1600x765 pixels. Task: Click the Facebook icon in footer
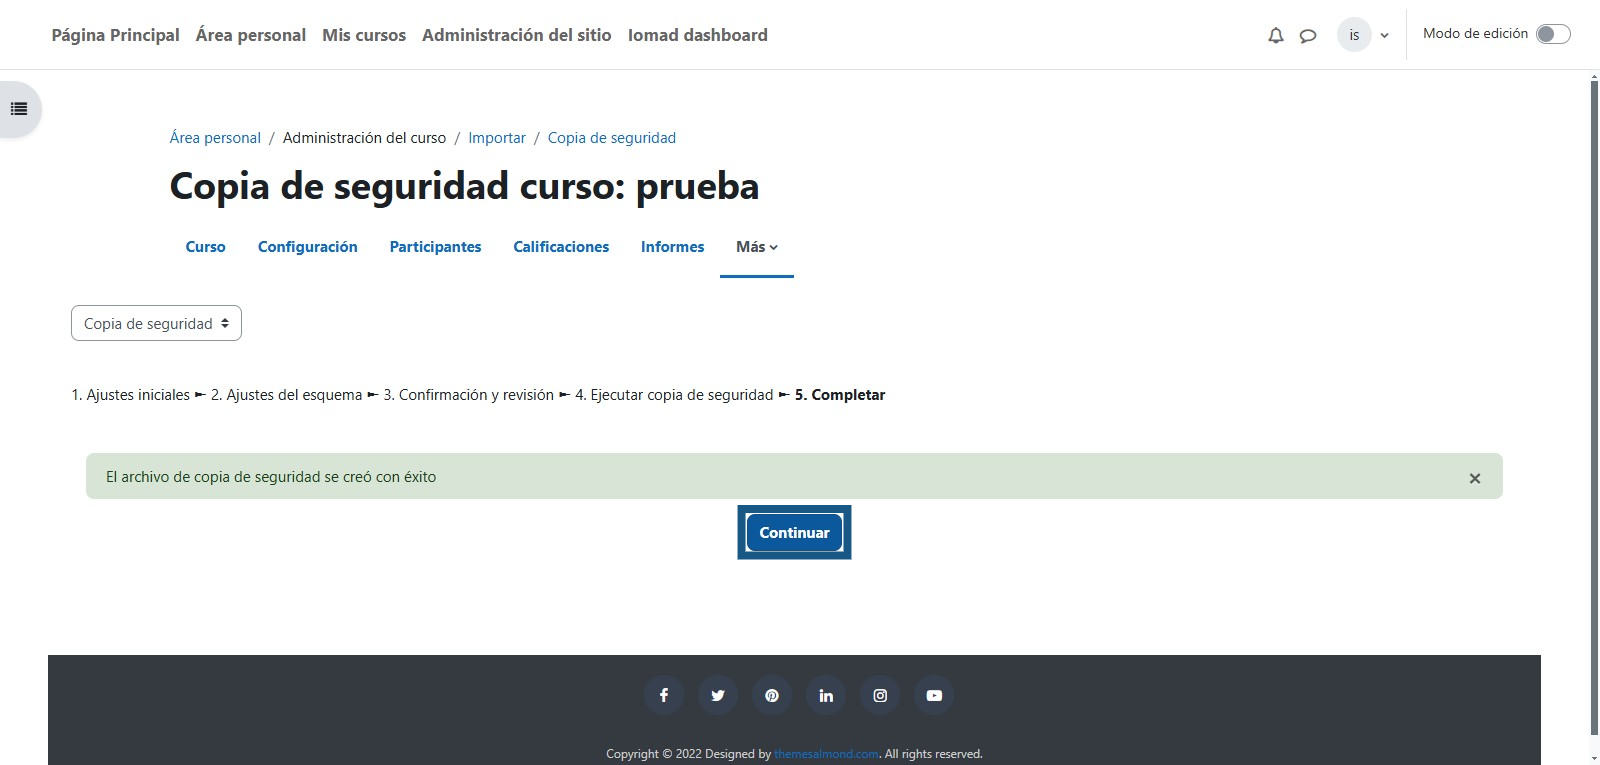(664, 695)
